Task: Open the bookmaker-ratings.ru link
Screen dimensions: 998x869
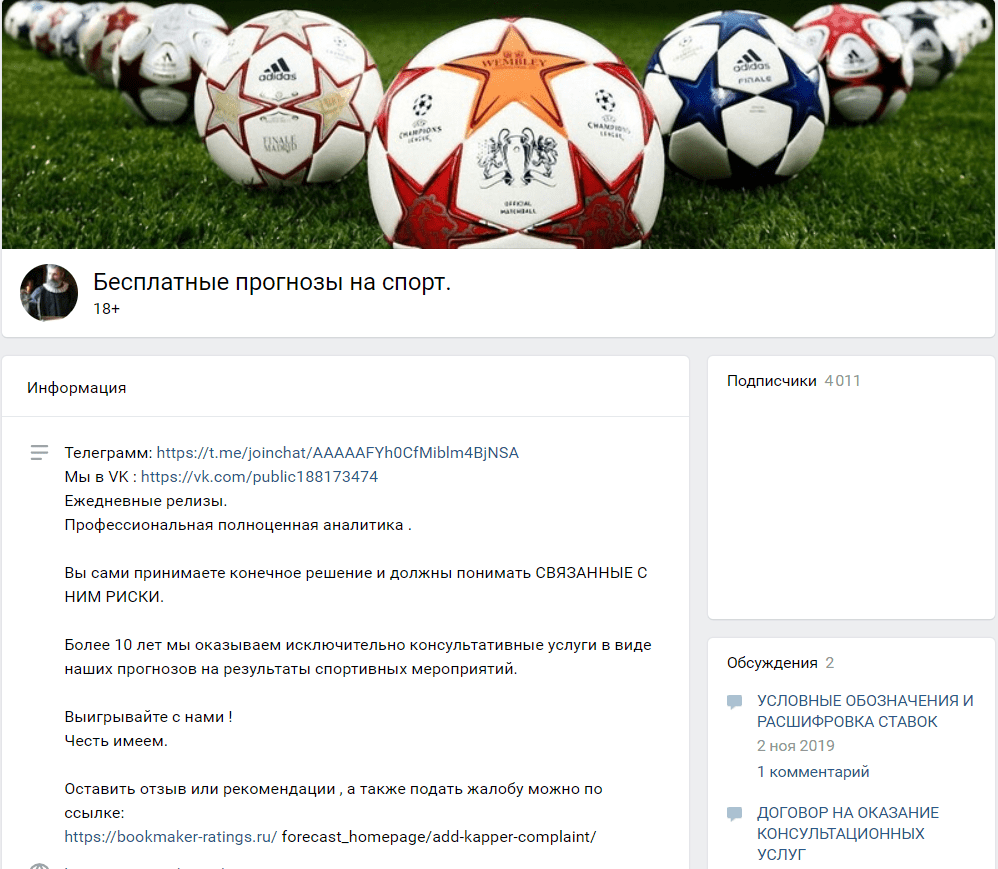Action: tap(171, 837)
